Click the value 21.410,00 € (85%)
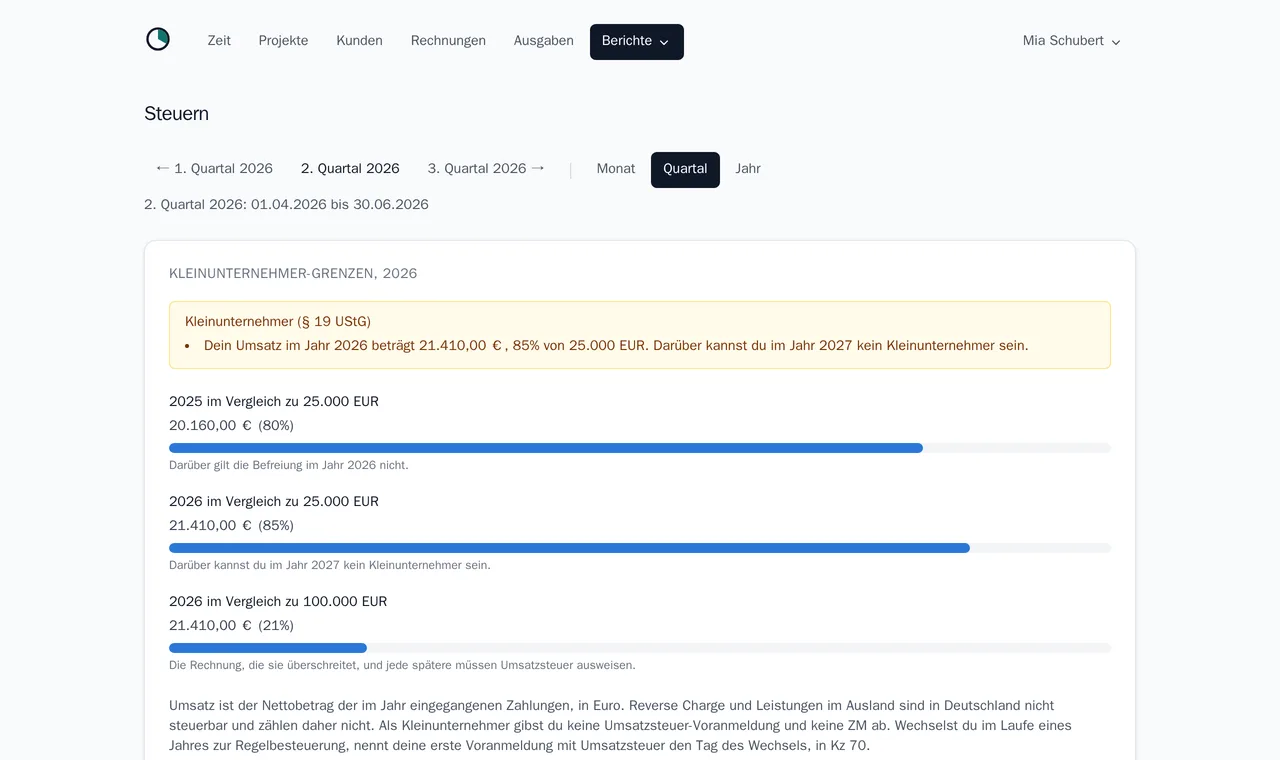 231,525
